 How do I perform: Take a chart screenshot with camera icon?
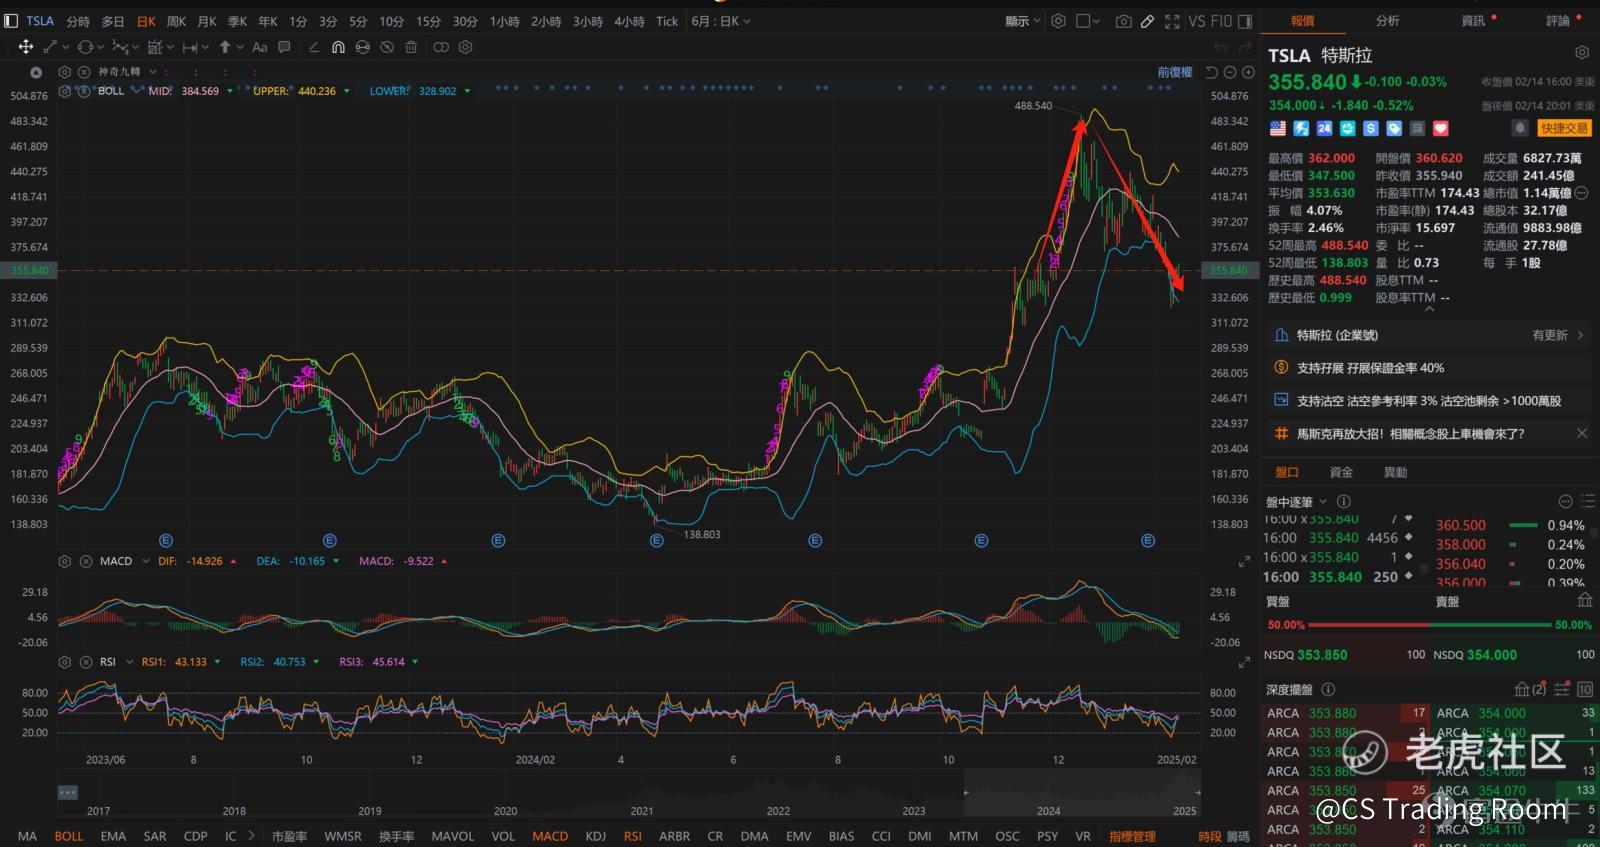point(1124,21)
